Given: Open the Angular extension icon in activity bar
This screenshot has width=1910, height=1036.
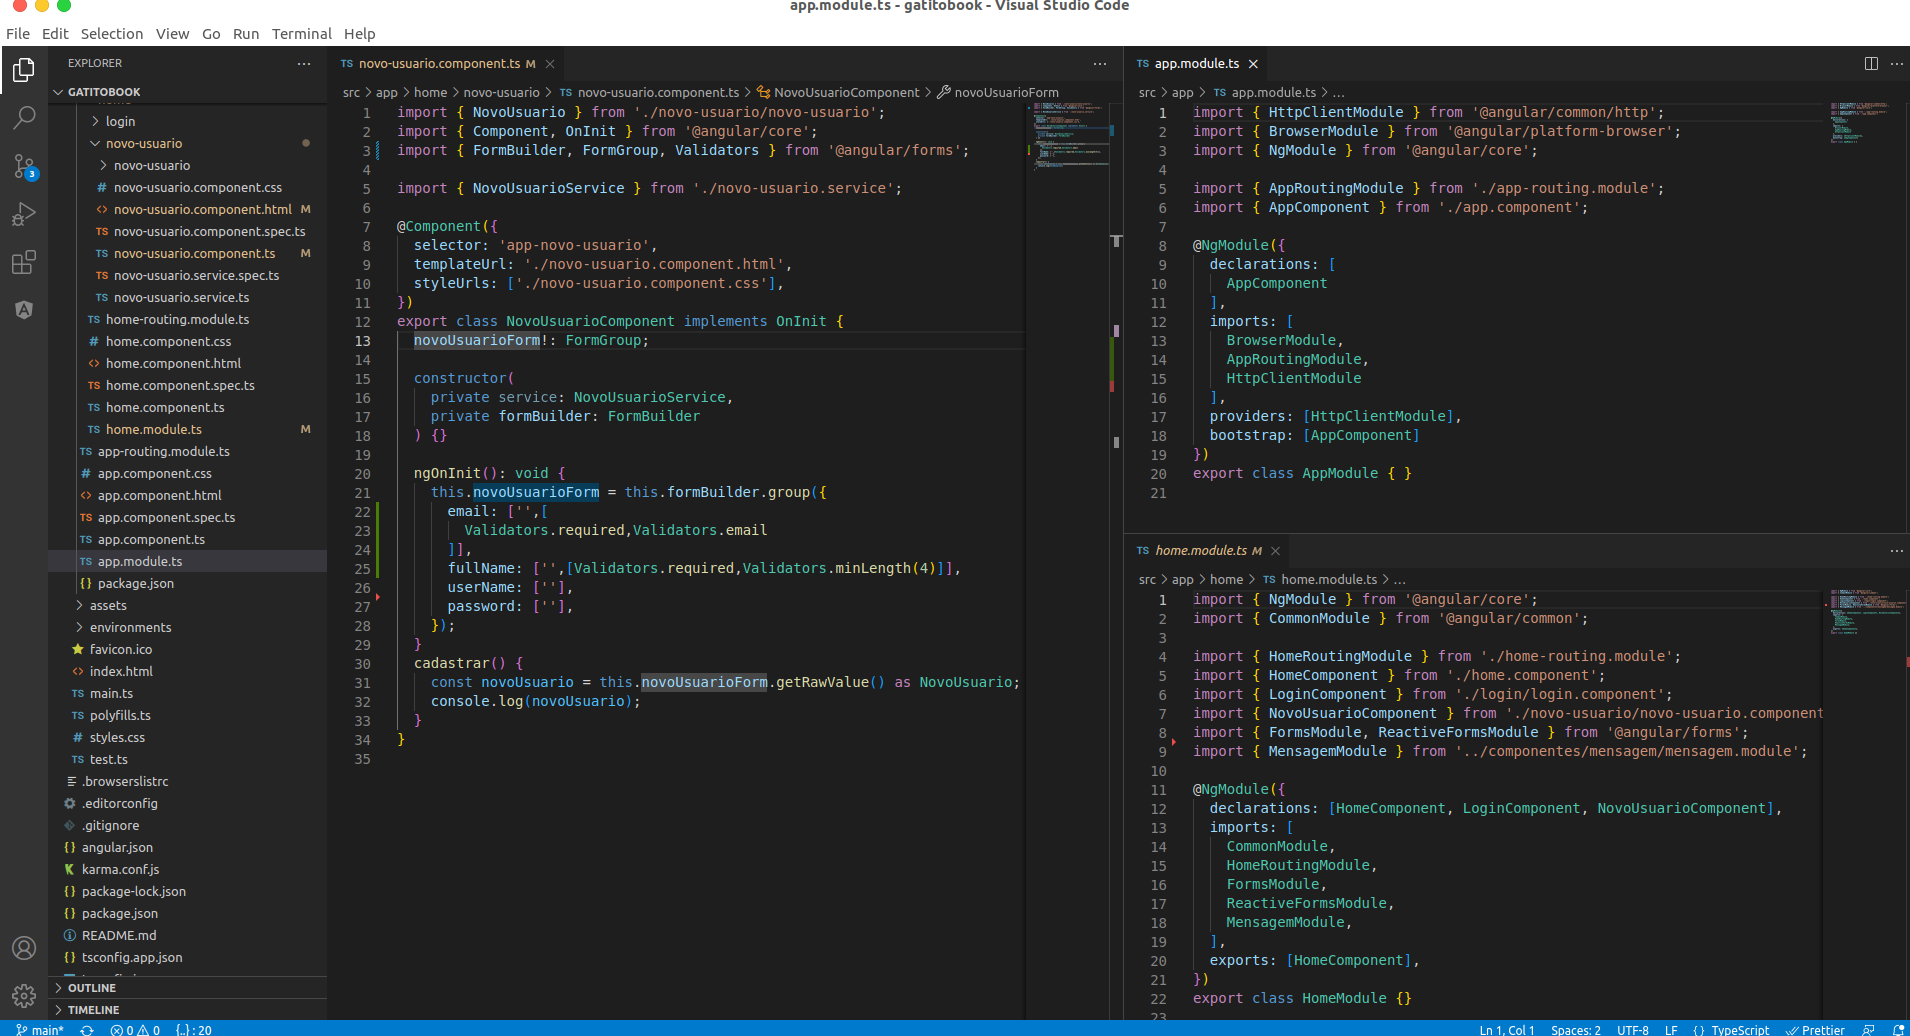Looking at the screenshot, I should point(24,310).
